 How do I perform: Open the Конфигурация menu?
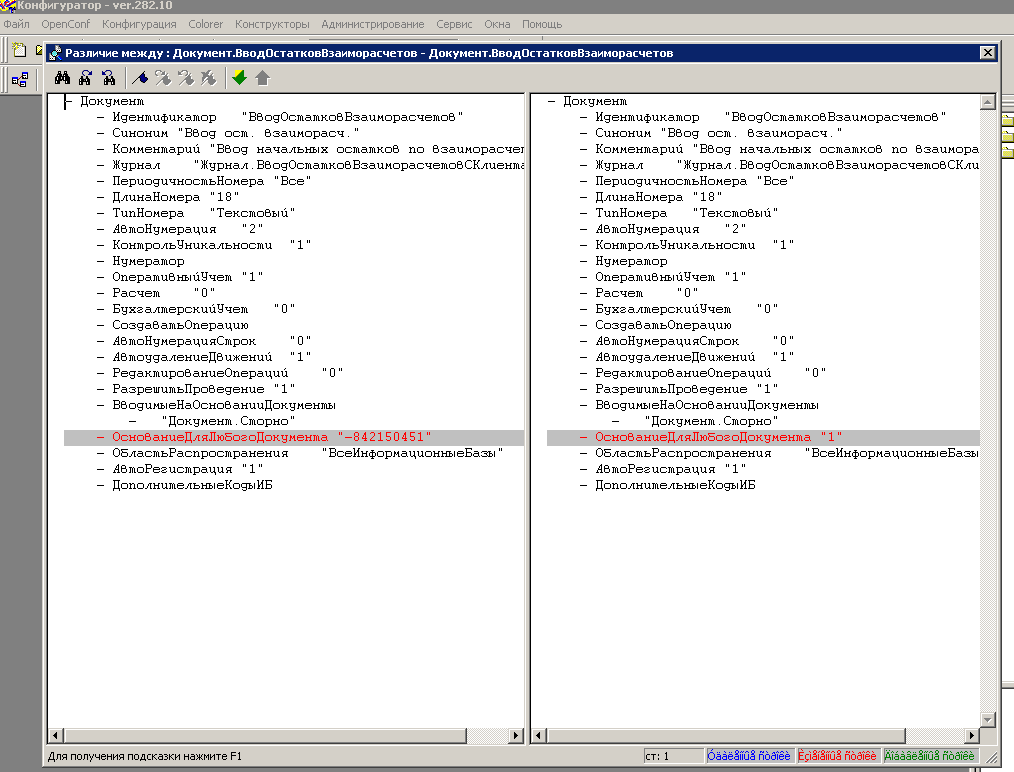(139, 23)
